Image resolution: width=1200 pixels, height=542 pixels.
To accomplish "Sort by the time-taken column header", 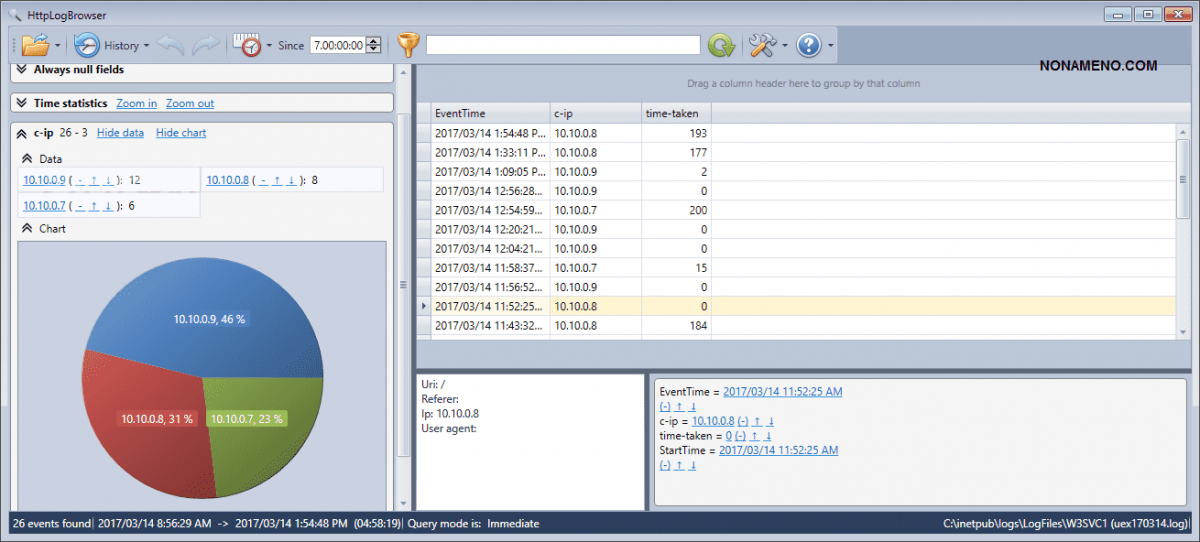I will pyautogui.click(x=673, y=114).
